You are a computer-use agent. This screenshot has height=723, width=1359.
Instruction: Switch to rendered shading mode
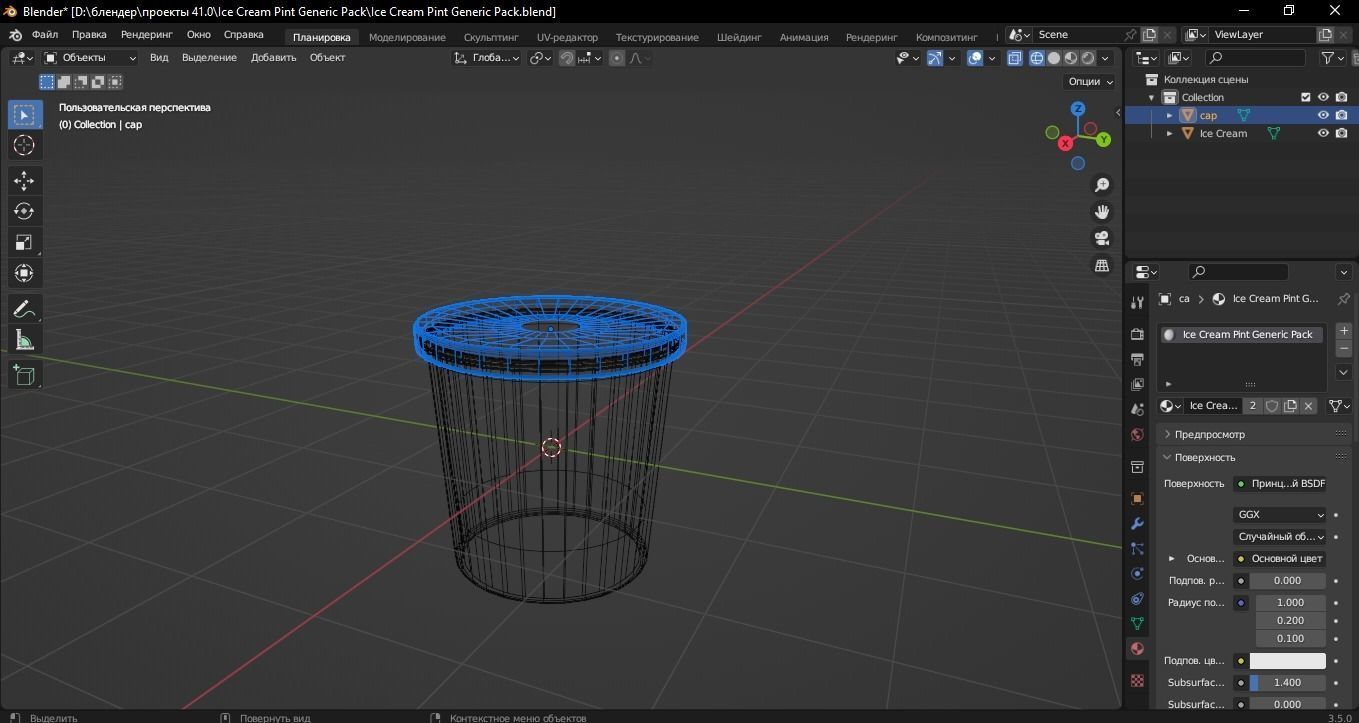1088,58
